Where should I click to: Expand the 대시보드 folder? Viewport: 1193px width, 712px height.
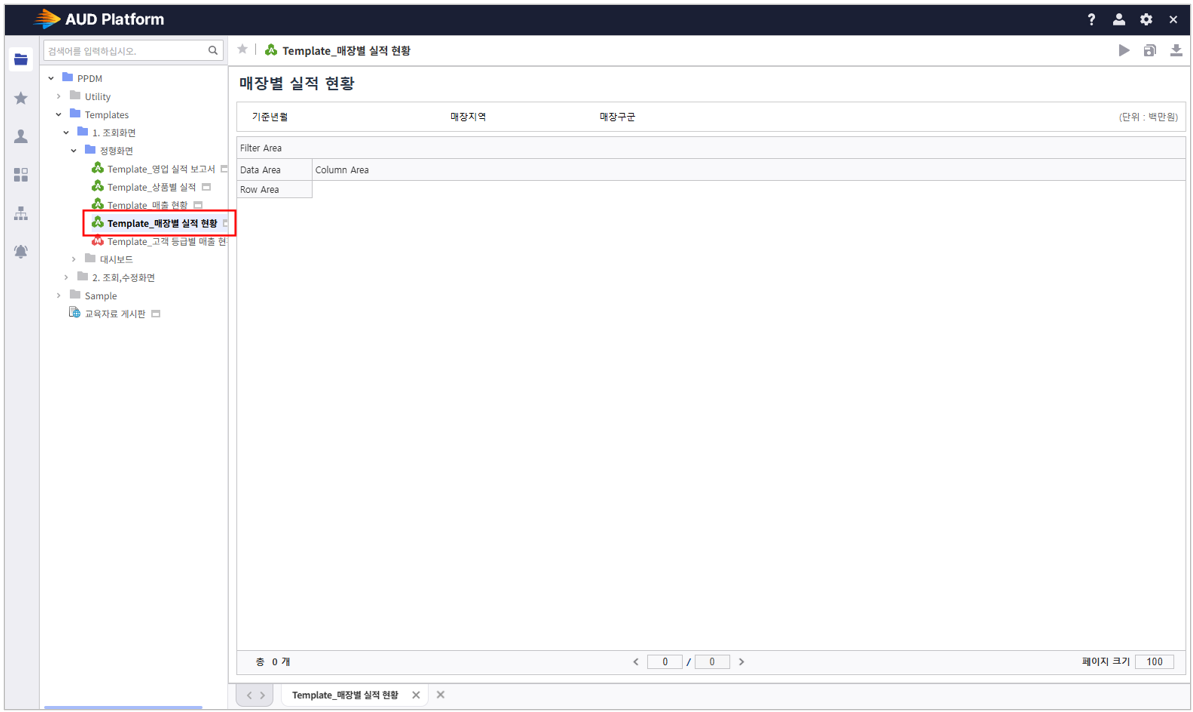tap(74, 259)
